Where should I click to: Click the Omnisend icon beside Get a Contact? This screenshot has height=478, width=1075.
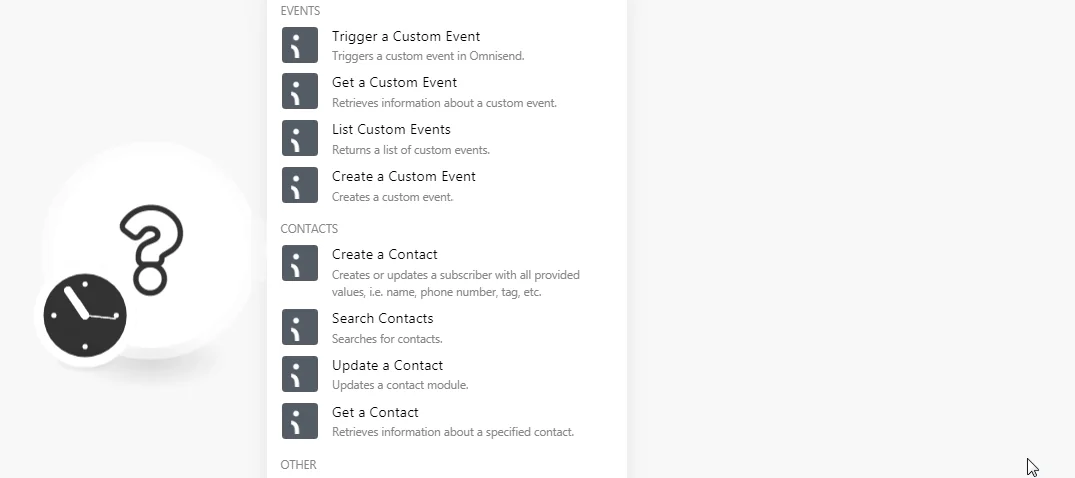point(300,421)
